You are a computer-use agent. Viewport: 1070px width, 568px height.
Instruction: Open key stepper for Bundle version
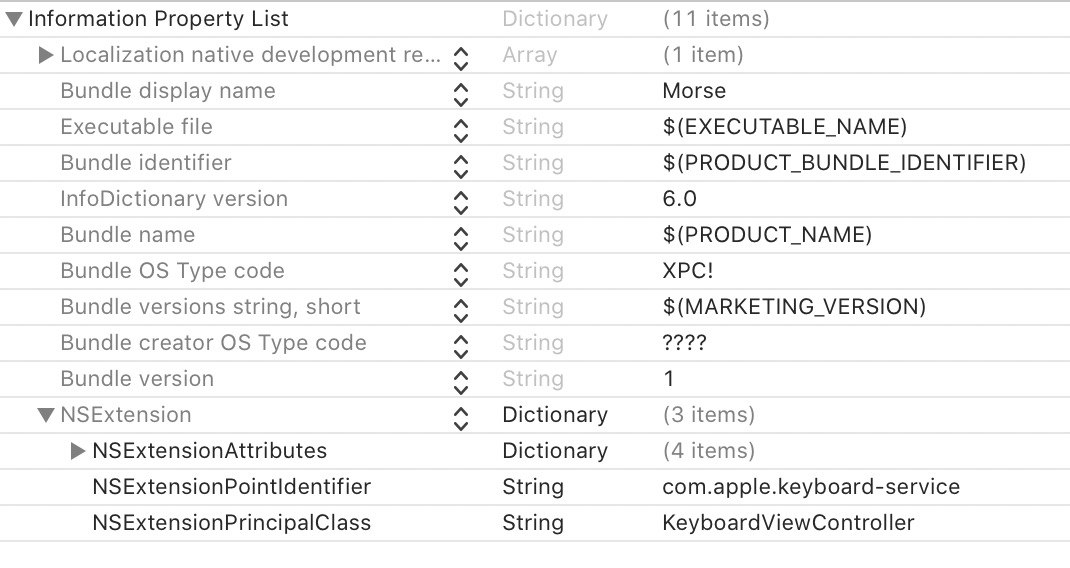click(461, 383)
